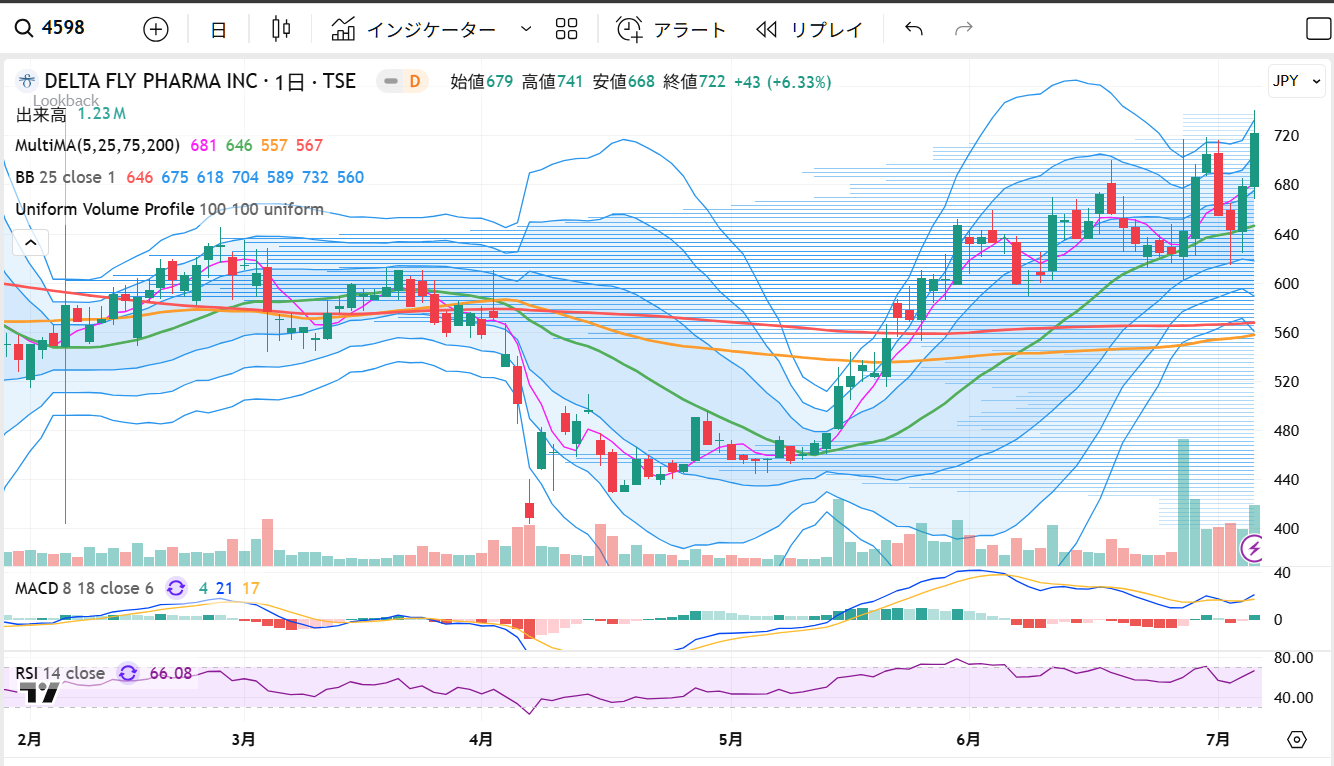Viewport: 1334px width, 766px height.
Task: Redo chart action arrow
Action: [964, 29]
